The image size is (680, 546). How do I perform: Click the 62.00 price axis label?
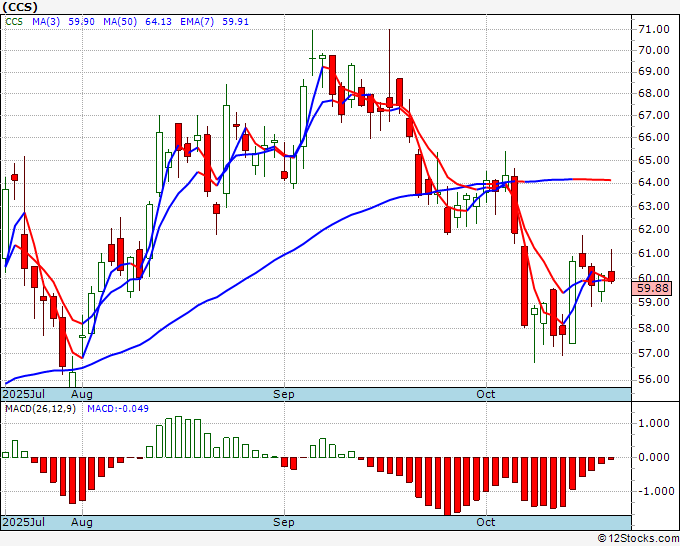[654, 229]
